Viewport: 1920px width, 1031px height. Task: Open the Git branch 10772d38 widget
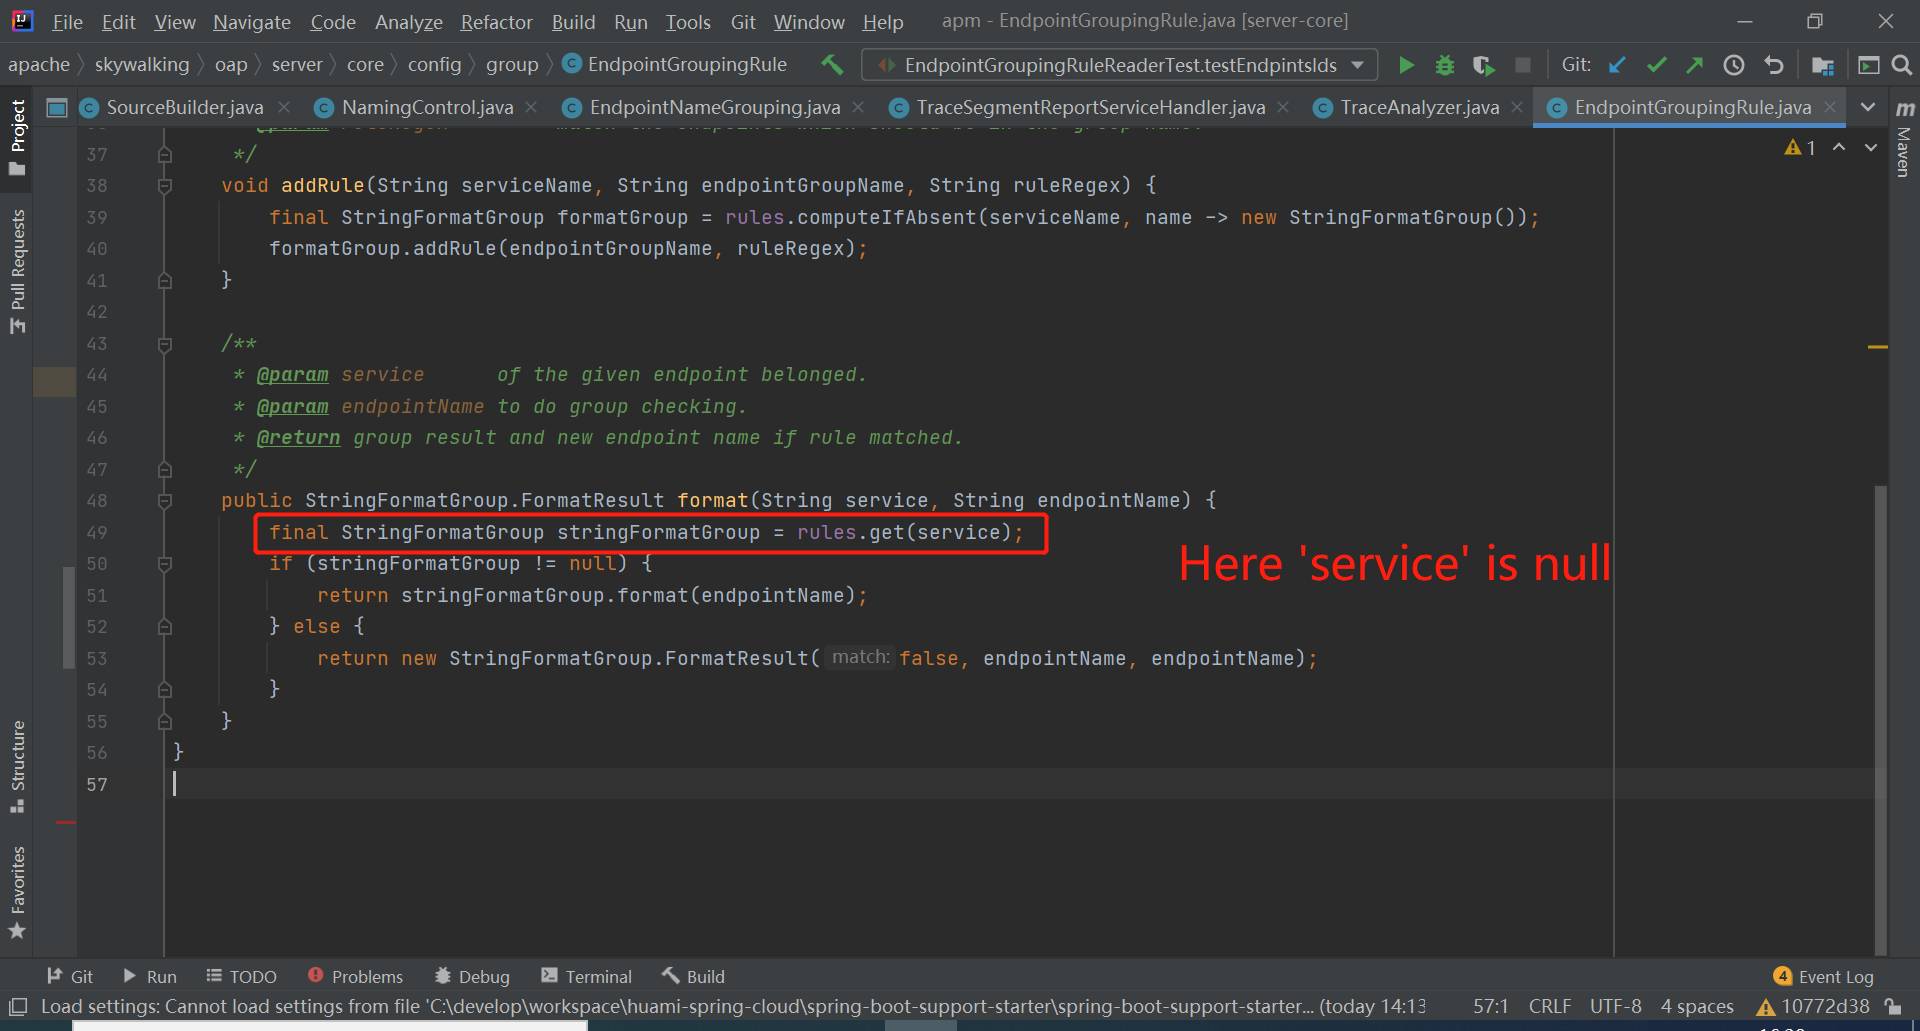click(1814, 1006)
